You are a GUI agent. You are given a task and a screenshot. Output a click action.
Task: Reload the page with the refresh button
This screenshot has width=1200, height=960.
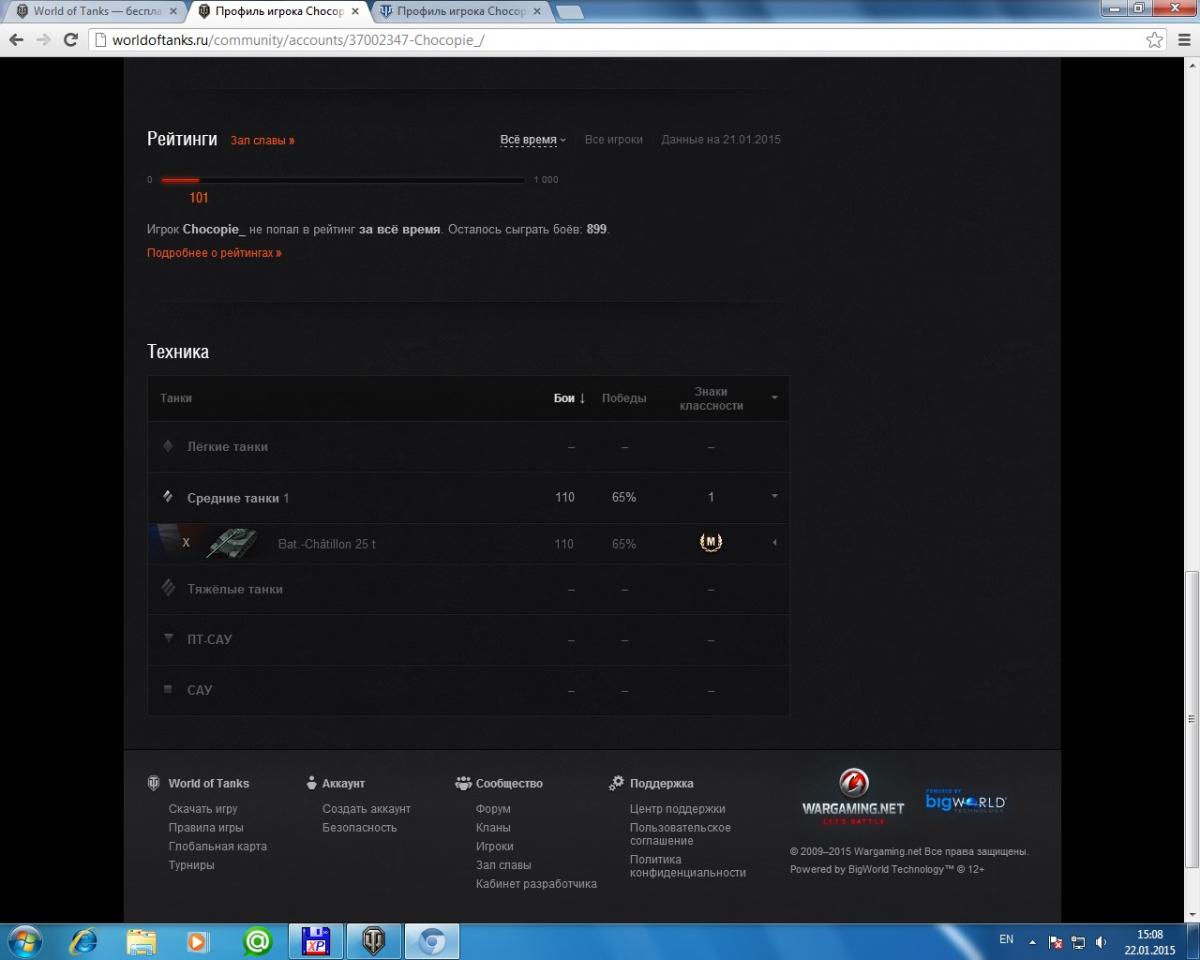click(70, 40)
